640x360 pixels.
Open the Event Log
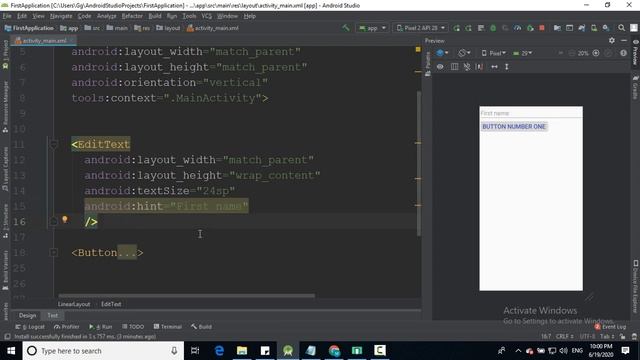[x=611, y=327]
